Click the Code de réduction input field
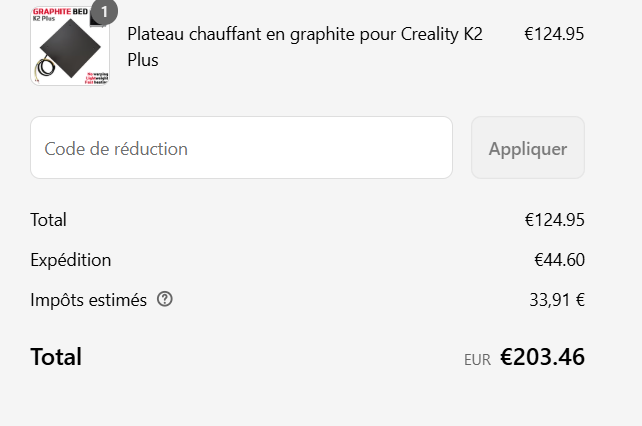This screenshot has width=642, height=426. pos(241,148)
